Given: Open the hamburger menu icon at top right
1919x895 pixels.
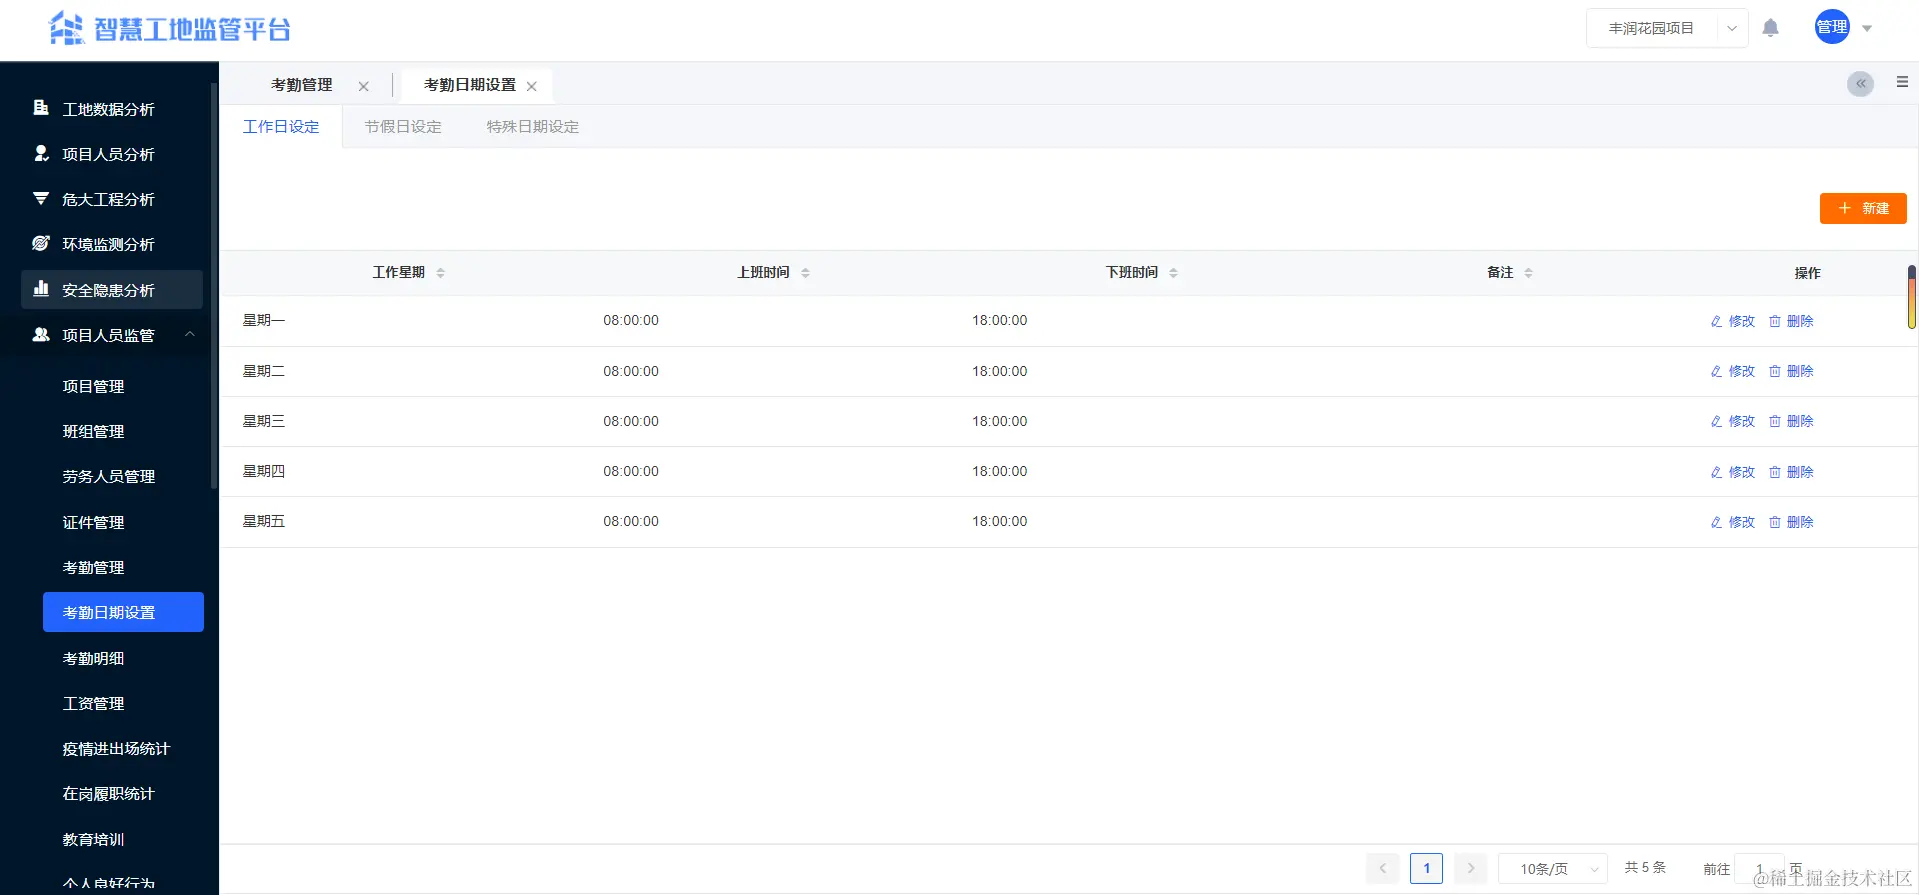Looking at the screenshot, I should click(1902, 82).
